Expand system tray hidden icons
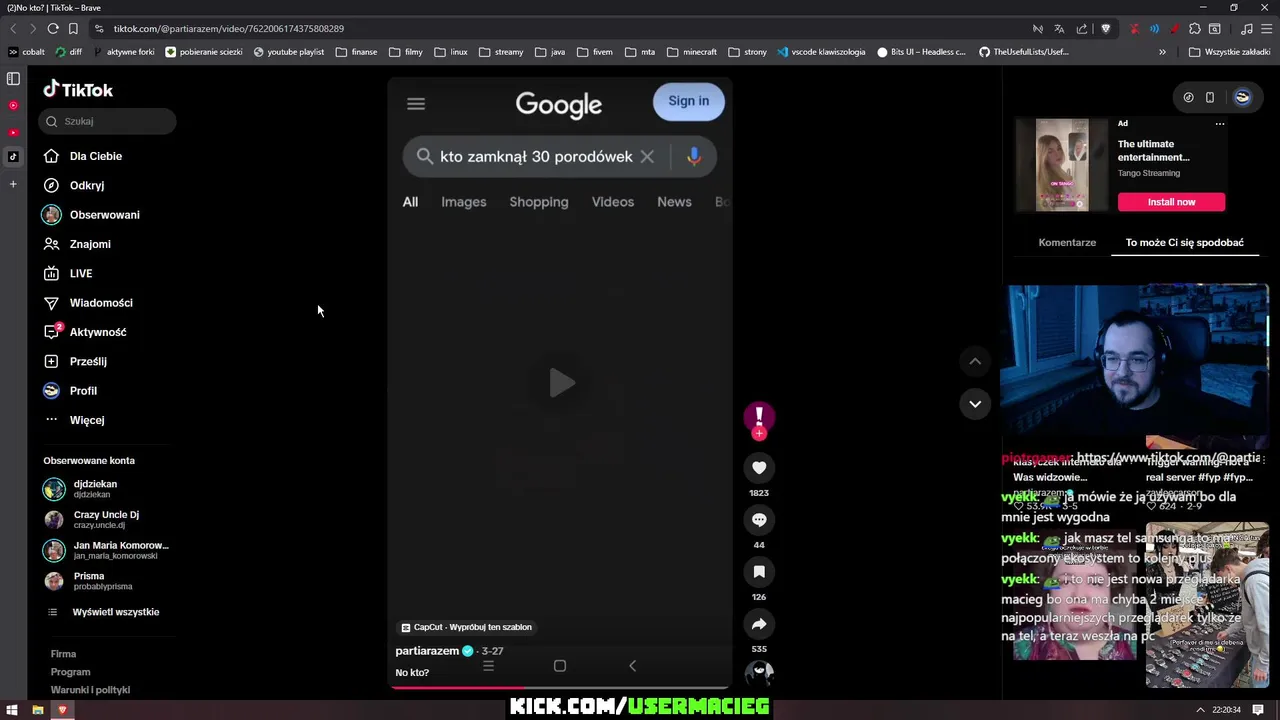This screenshot has width=1280, height=720. [x=1200, y=710]
